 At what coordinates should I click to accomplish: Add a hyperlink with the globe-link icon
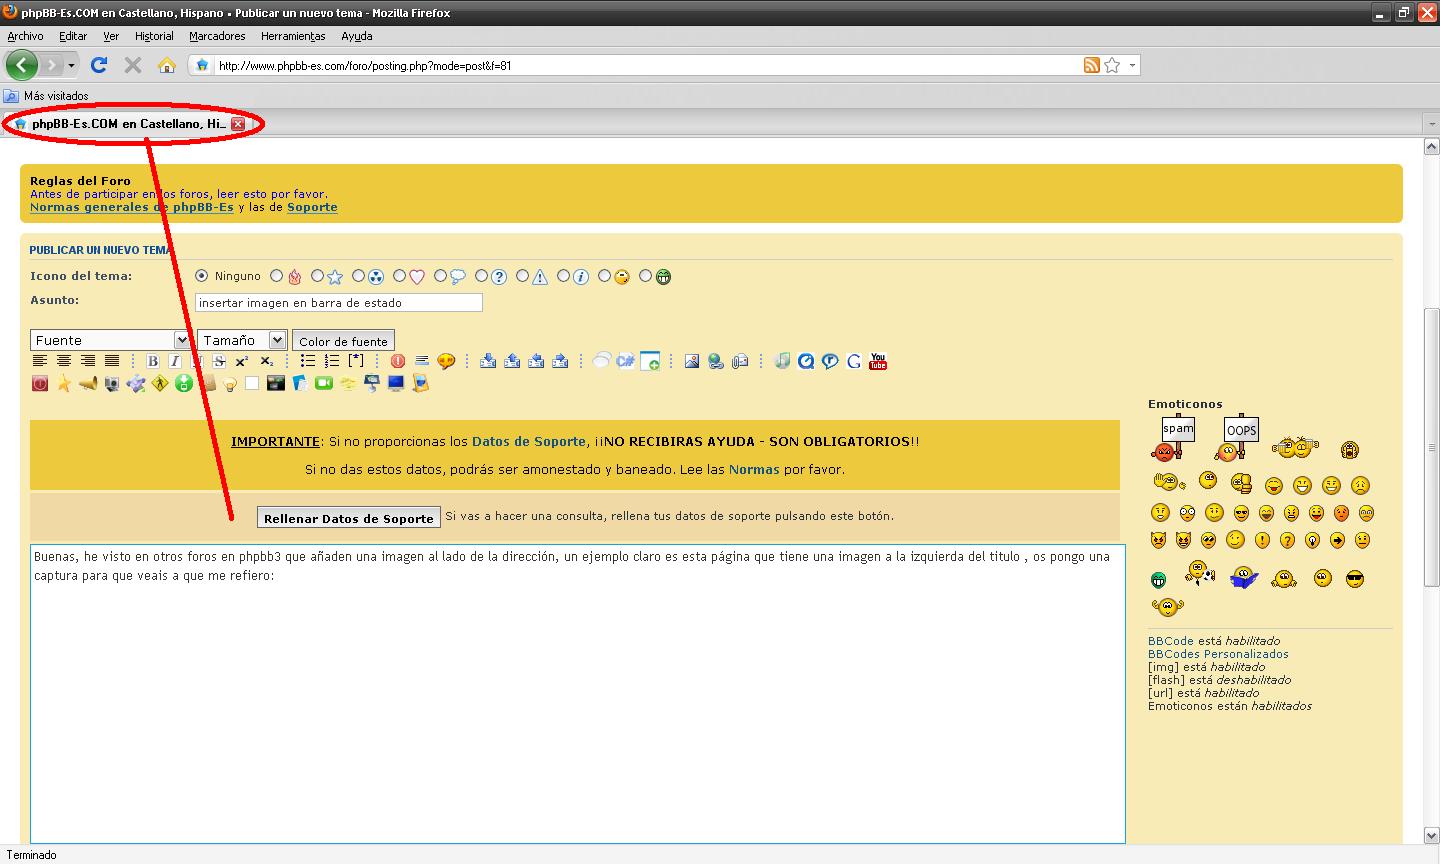click(x=716, y=361)
